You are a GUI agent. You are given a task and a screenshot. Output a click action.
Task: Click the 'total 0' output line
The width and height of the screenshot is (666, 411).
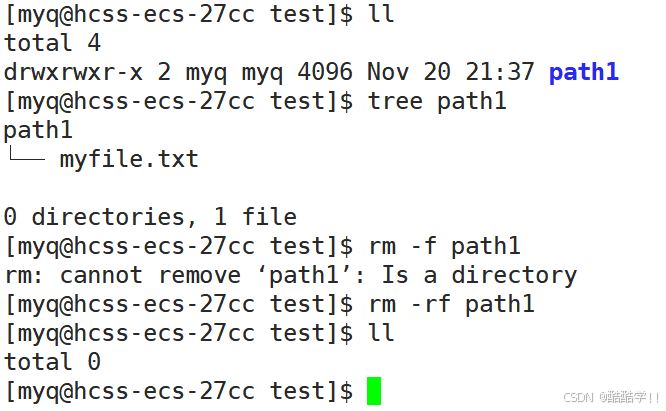tap(53, 362)
